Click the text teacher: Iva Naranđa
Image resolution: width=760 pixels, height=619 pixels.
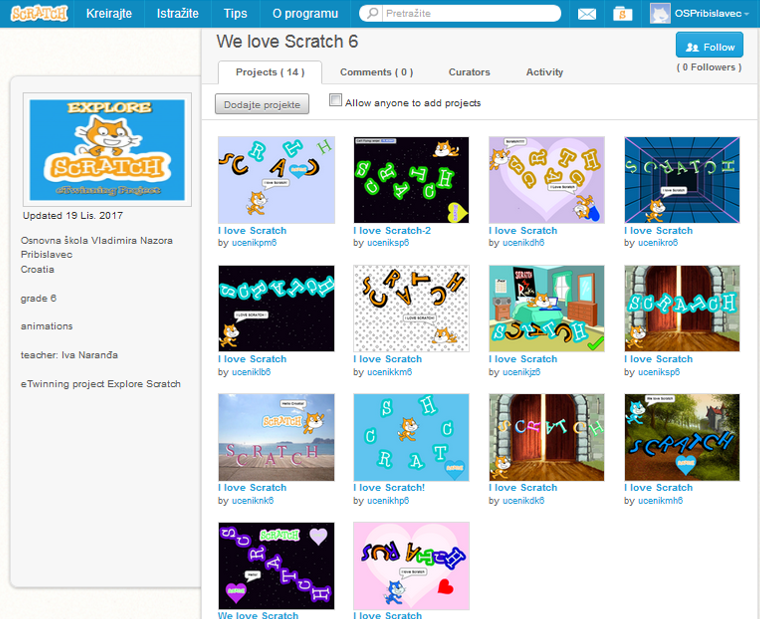coord(69,355)
